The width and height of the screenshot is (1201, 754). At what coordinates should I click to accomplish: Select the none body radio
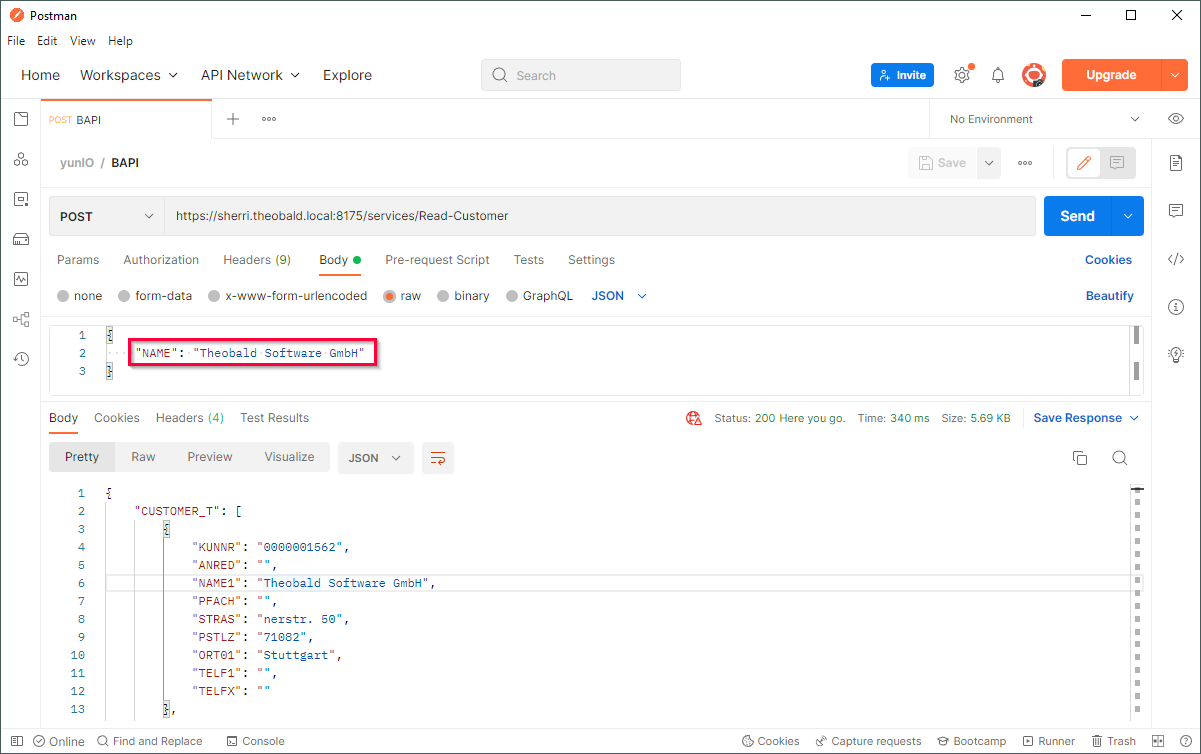coord(63,296)
